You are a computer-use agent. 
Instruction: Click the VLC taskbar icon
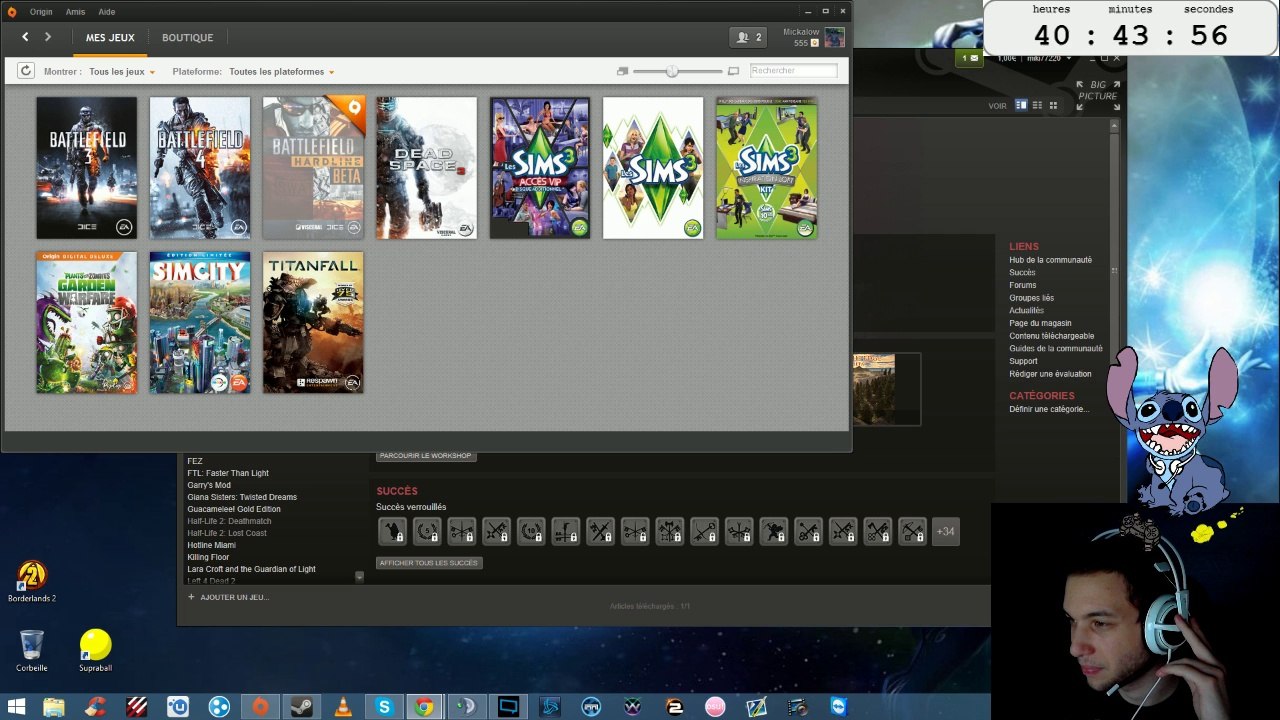click(x=343, y=707)
